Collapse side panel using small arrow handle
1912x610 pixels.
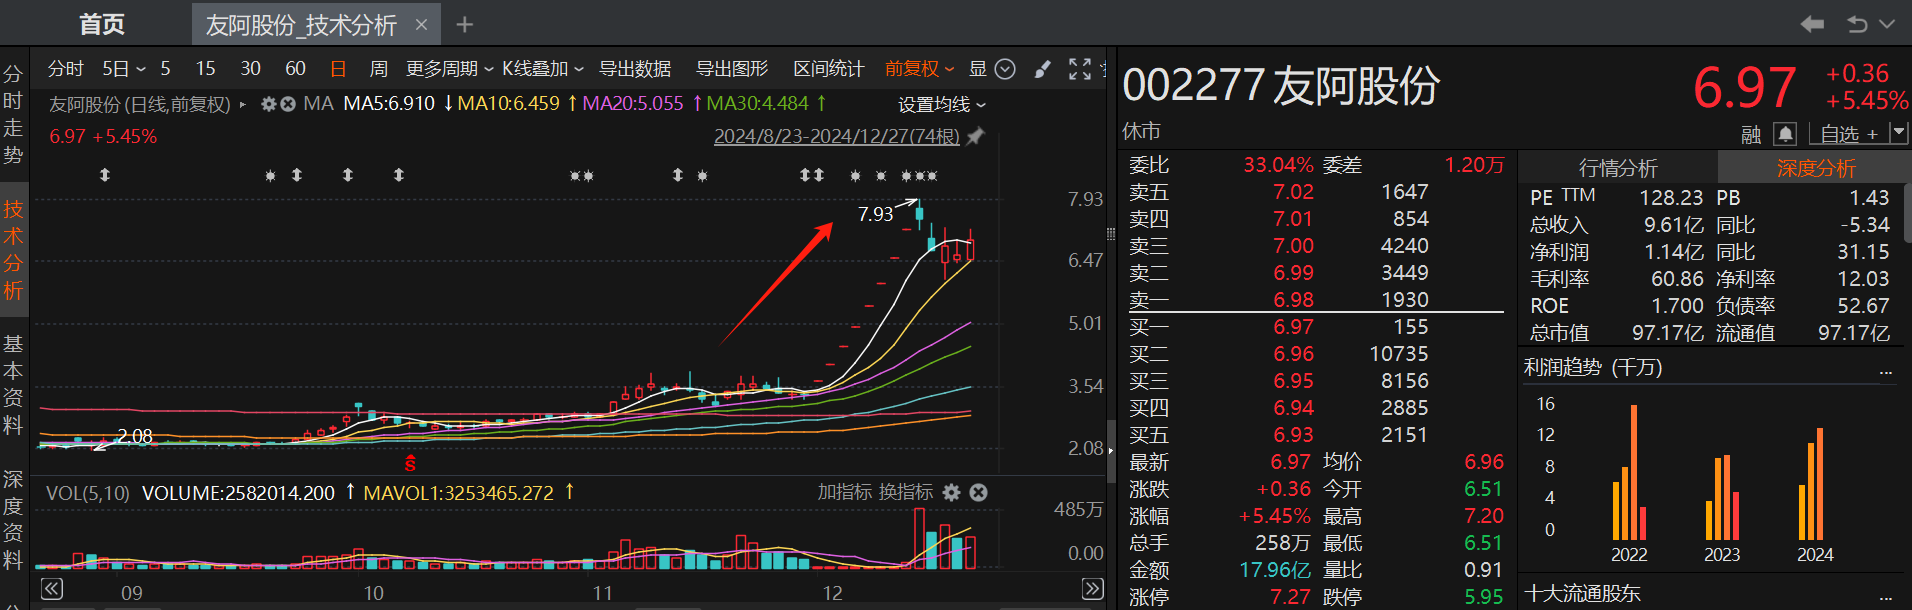coord(1110,451)
